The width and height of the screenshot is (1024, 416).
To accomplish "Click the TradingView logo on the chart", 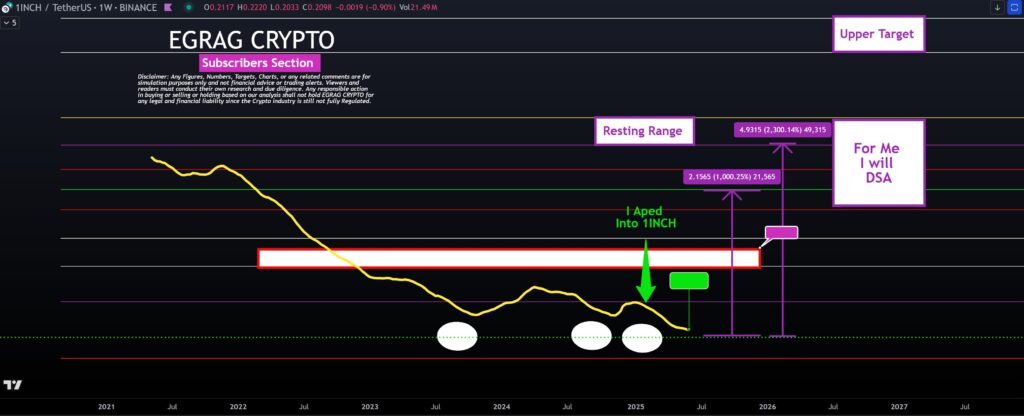I will [12, 385].
